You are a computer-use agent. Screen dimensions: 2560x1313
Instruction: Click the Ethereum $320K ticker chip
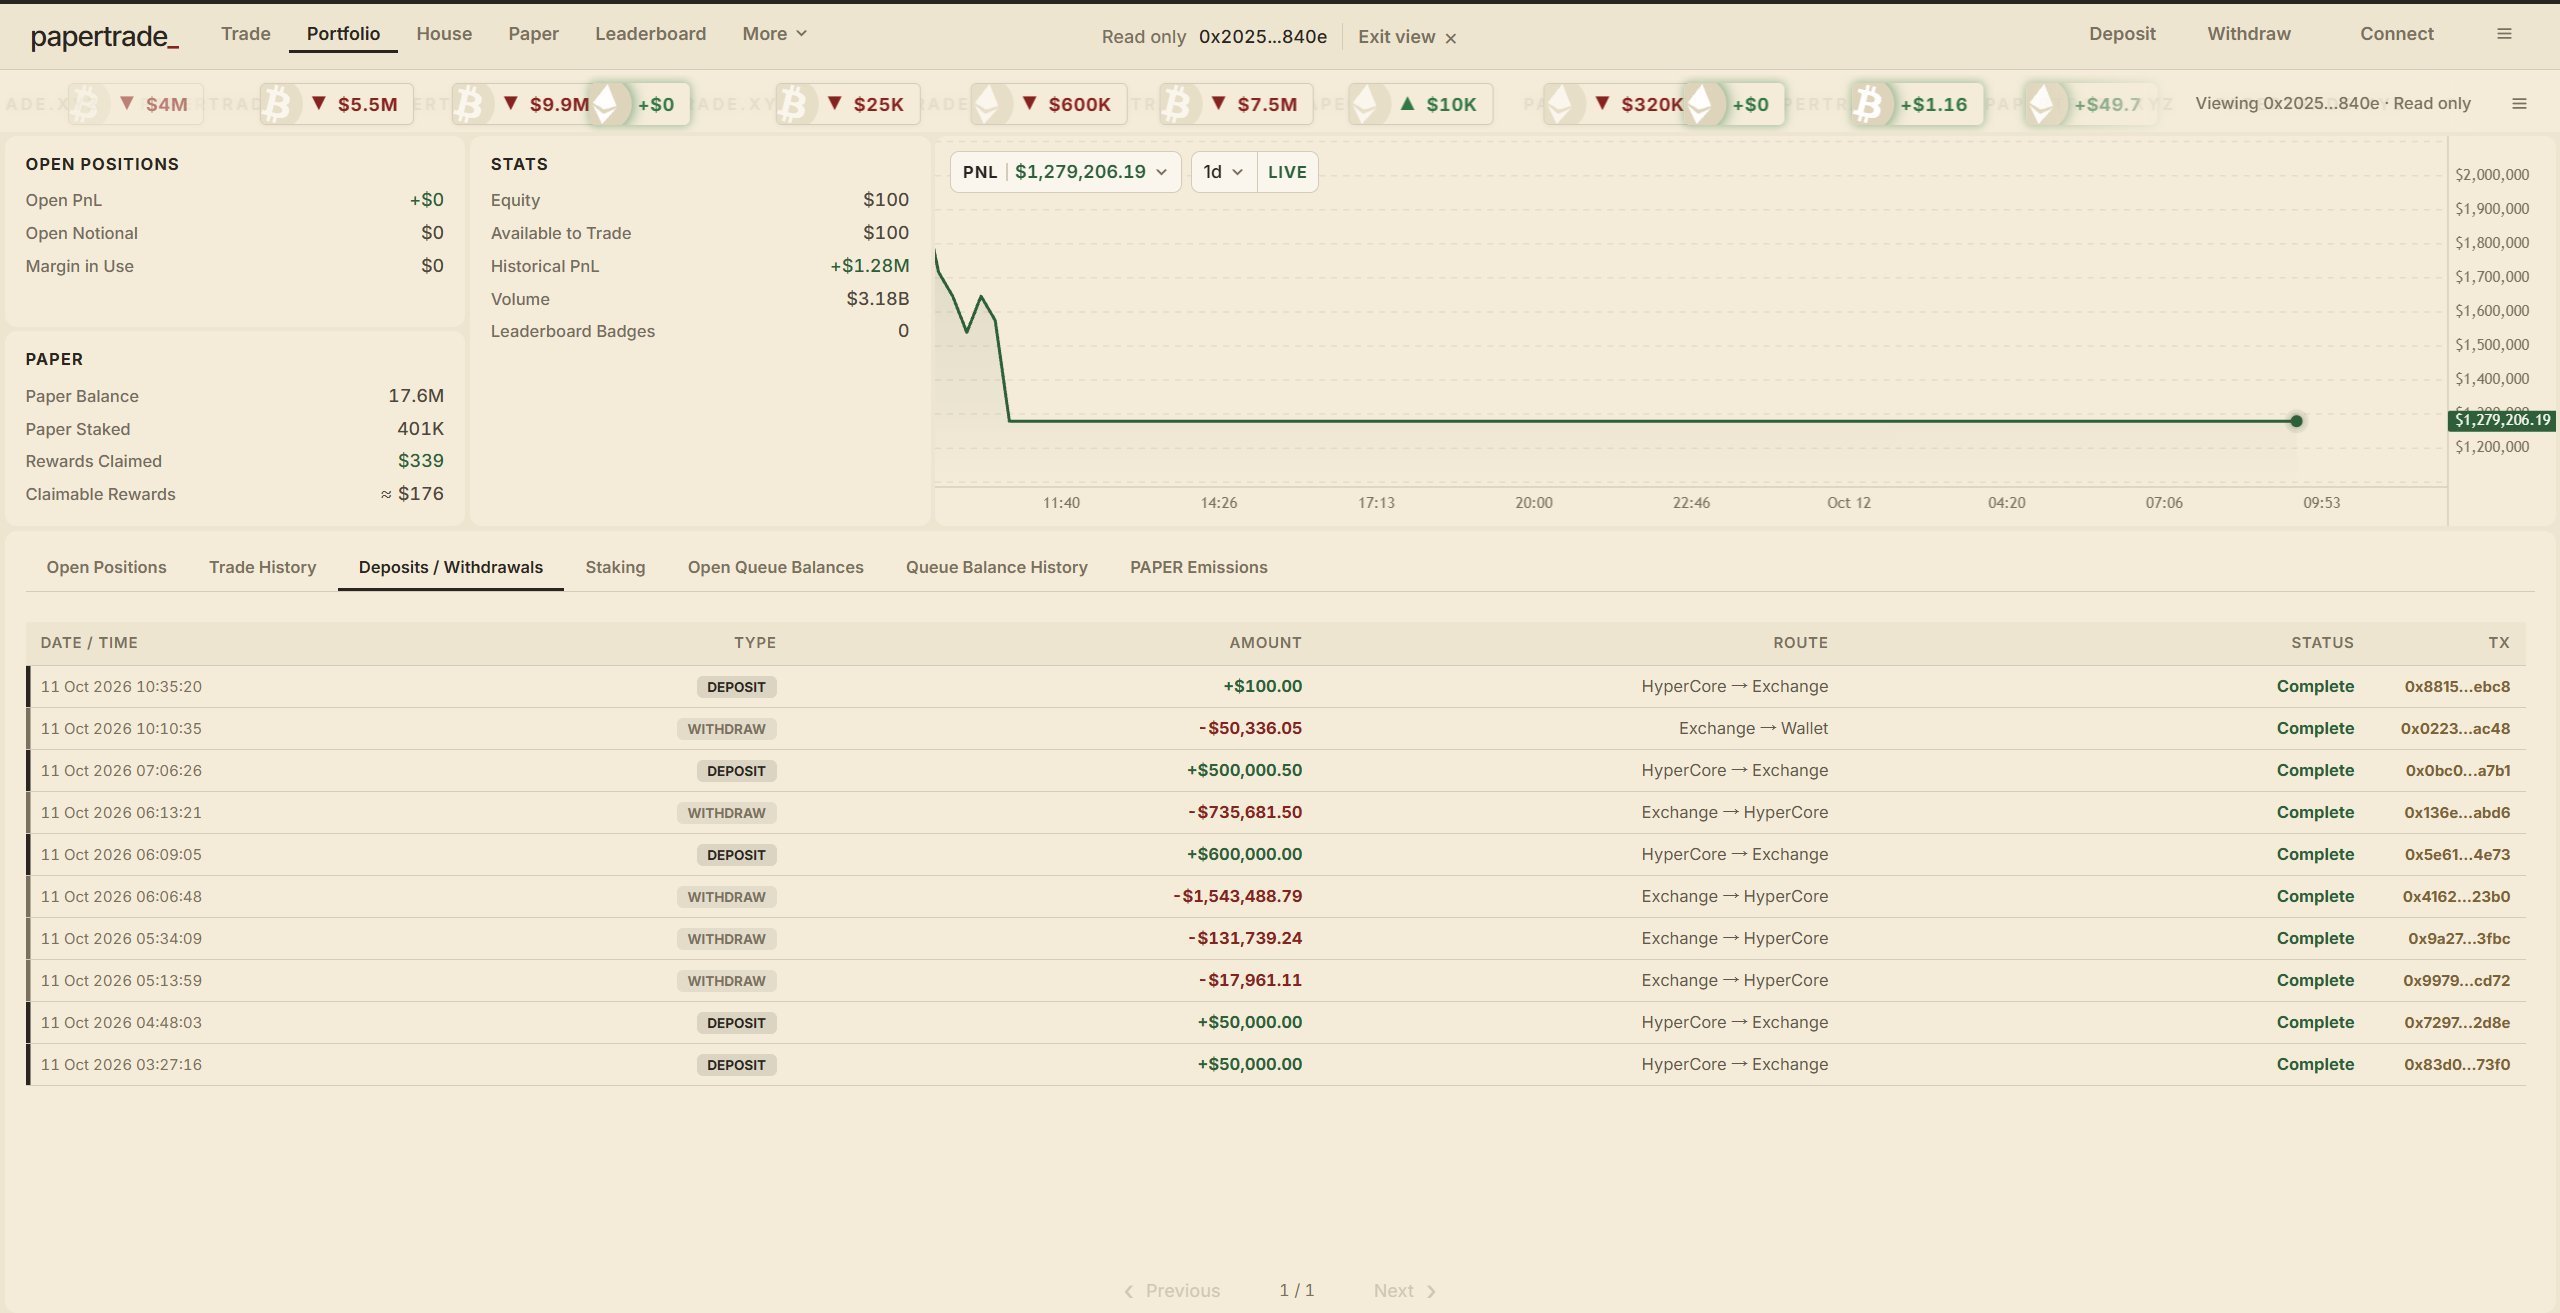(x=1613, y=104)
